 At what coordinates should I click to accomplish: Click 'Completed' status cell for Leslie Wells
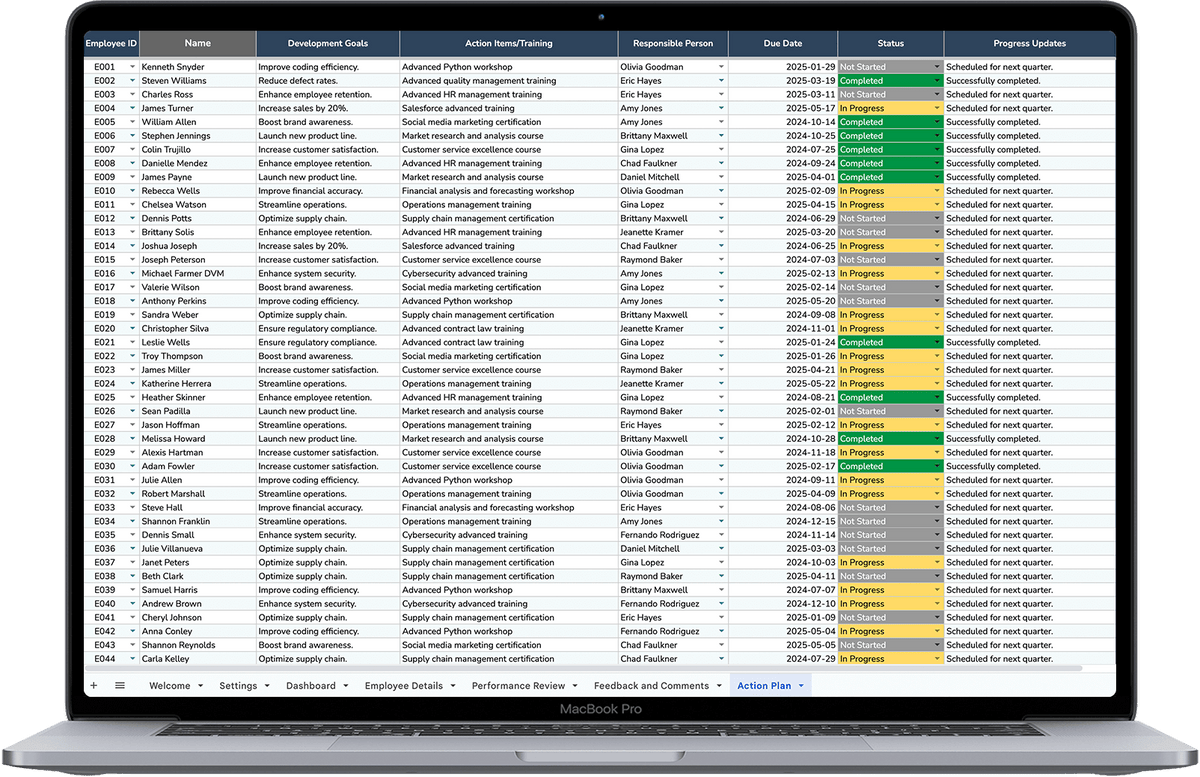(x=891, y=342)
